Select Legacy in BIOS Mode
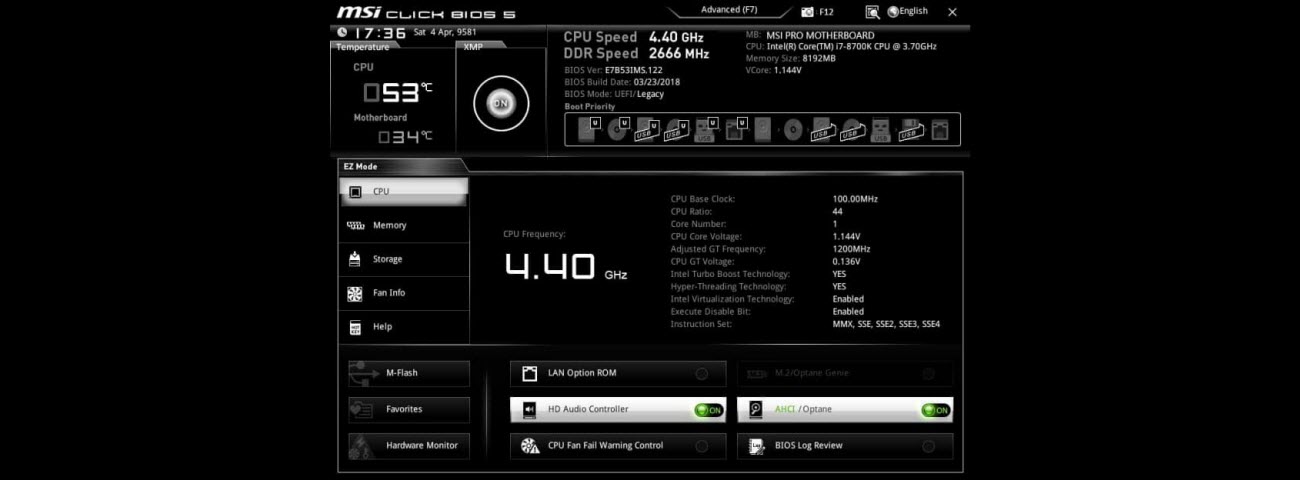Image resolution: width=1300 pixels, height=480 pixels. tap(650, 94)
